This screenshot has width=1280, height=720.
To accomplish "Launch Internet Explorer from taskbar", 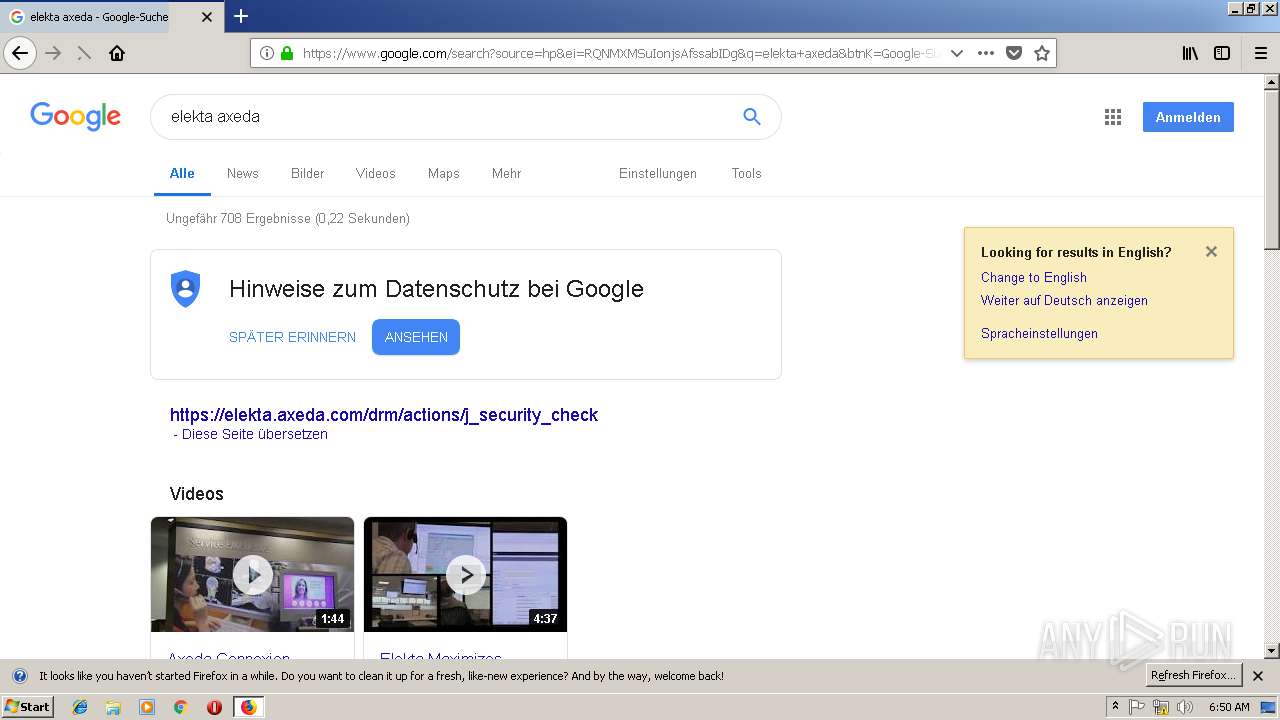I will 80,707.
